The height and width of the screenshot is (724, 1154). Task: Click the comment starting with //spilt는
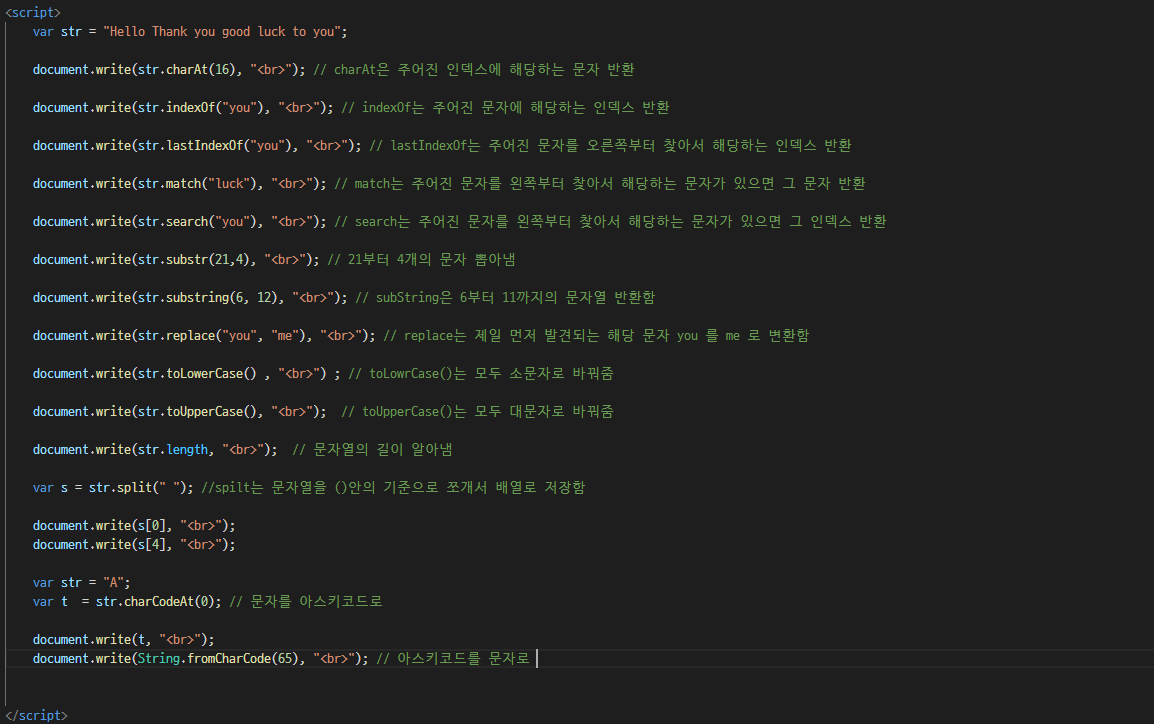[x=394, y=488]
